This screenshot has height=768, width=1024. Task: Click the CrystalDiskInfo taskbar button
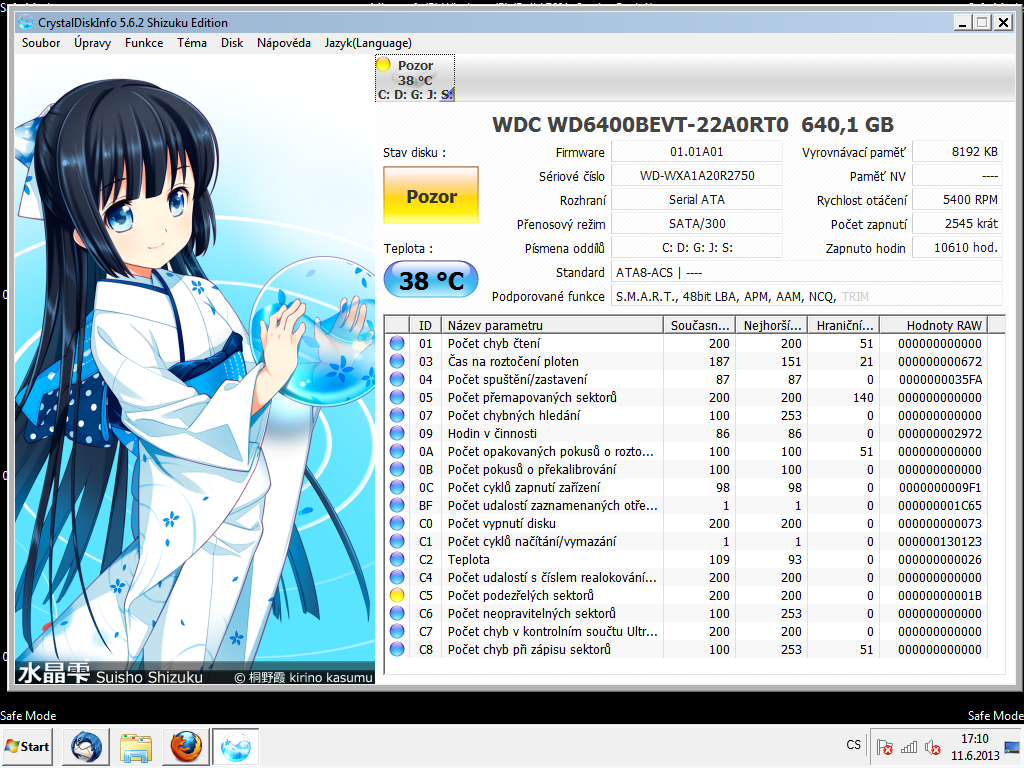click(235, 747)
